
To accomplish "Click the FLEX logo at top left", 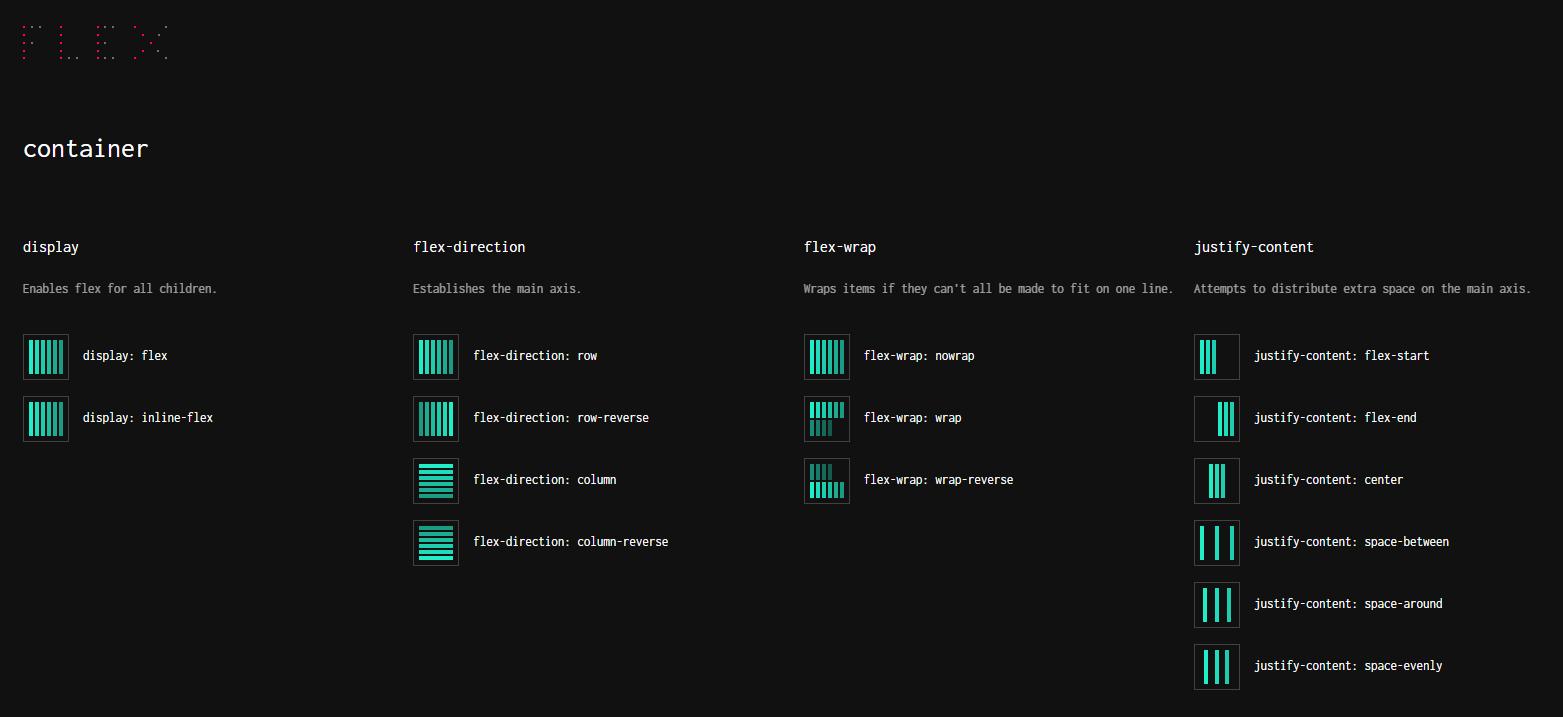I will 95,42.
